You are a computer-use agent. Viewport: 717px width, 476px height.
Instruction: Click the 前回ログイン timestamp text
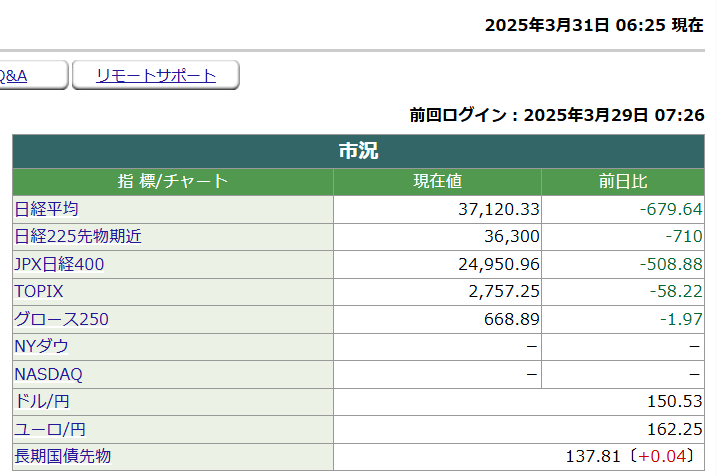point(557,115)
